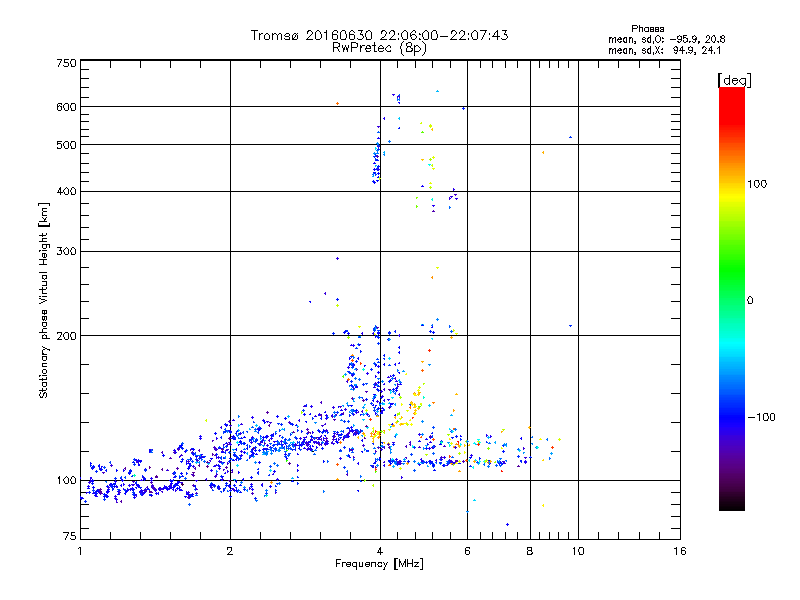
Task: Click the colorbar tick label '-100'
Action: click(761, 417)
